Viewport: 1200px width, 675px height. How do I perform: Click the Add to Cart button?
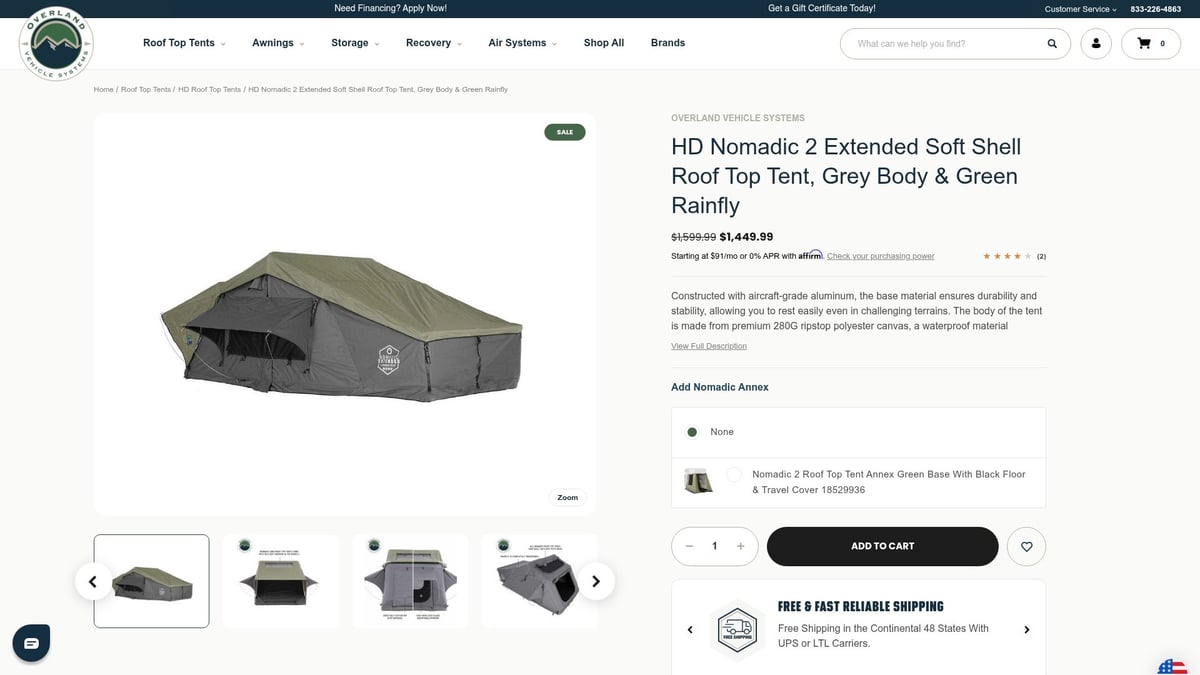click(882, 547)
